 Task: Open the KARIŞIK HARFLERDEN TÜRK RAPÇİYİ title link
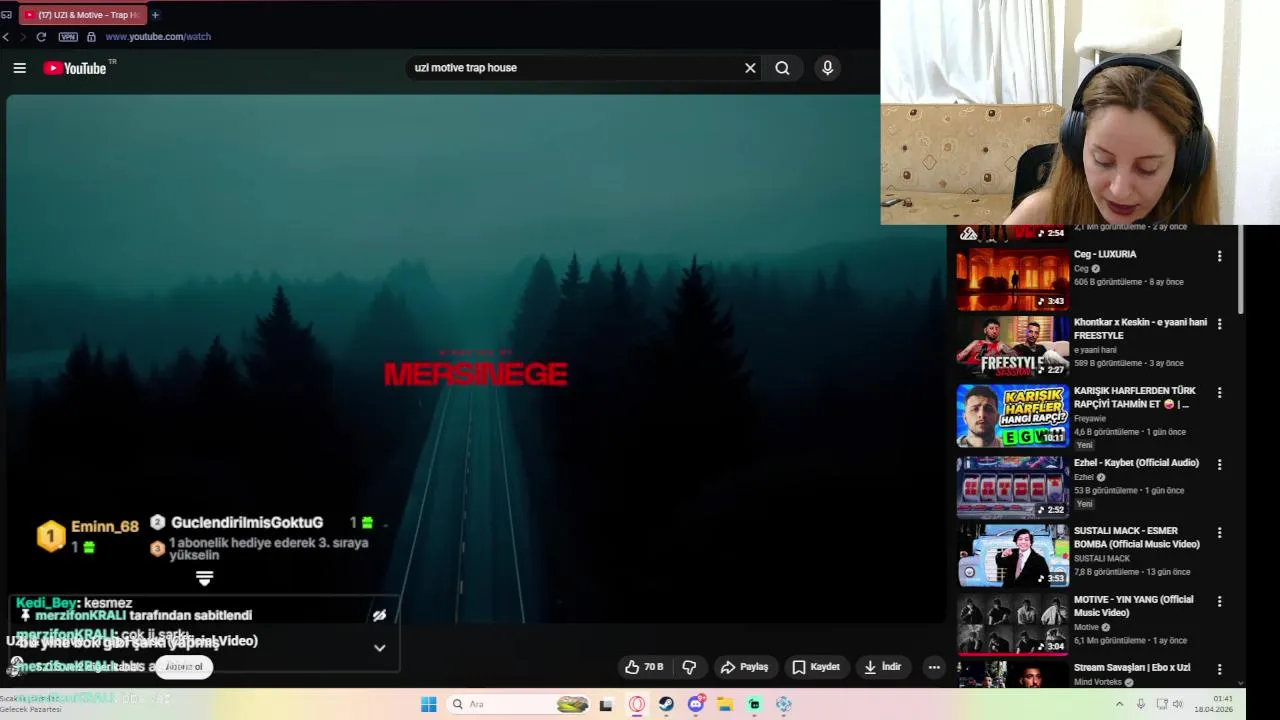1135,398
